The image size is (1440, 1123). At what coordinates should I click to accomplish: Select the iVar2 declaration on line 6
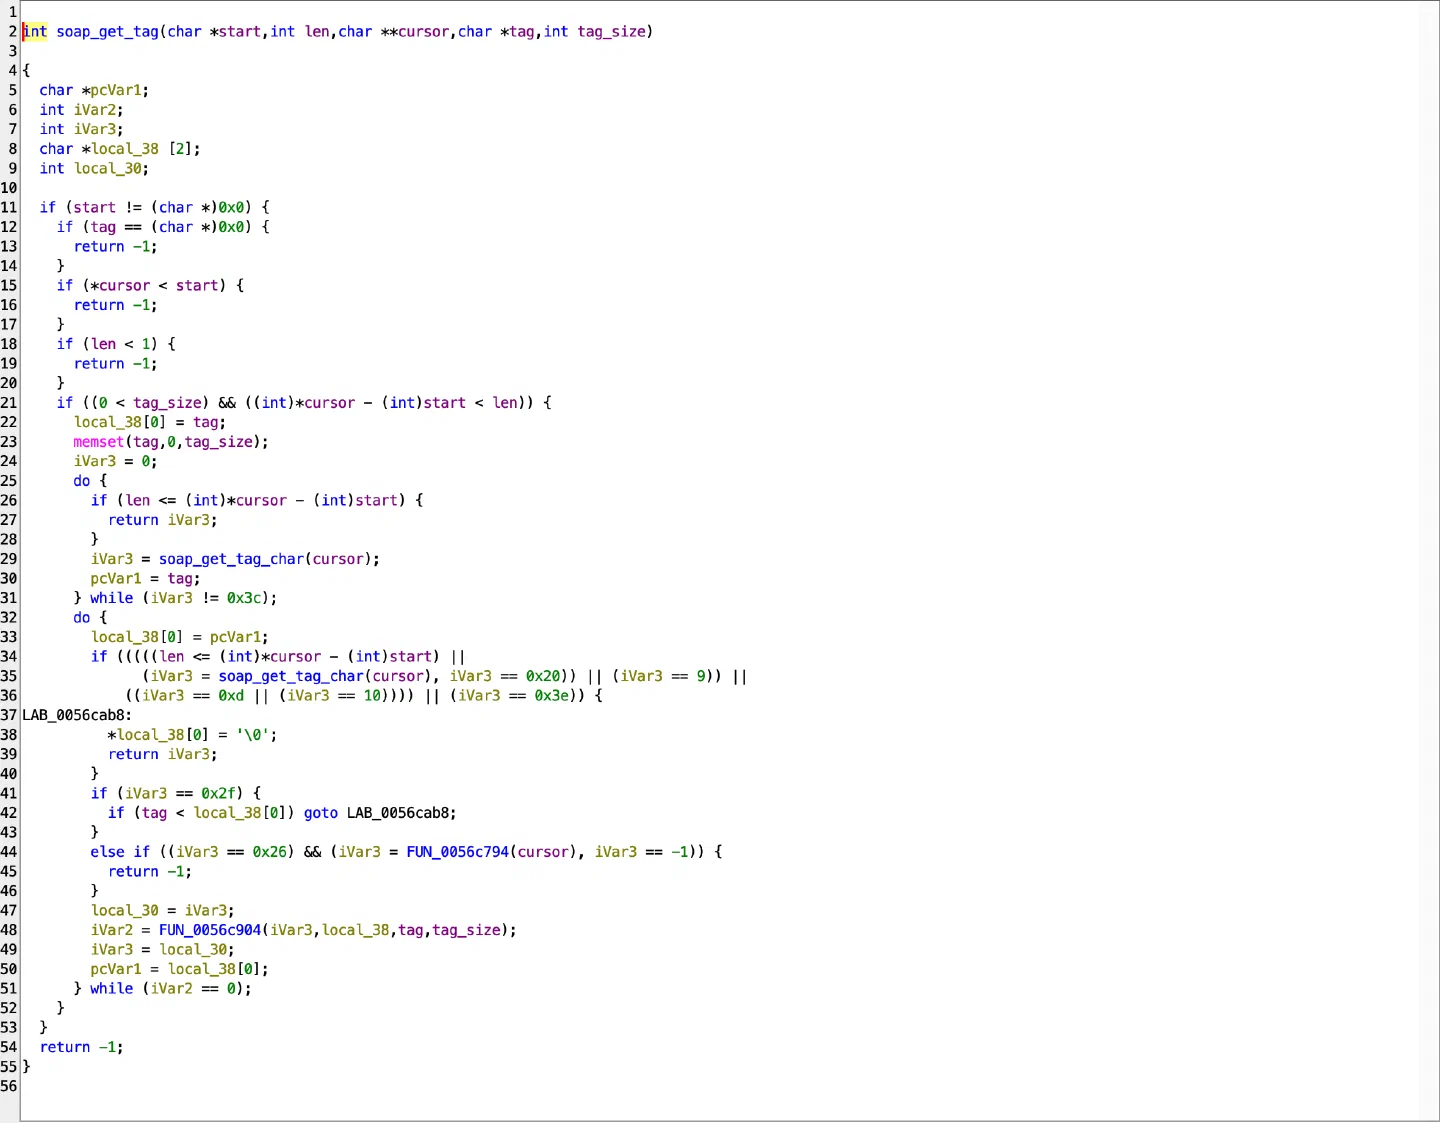tap(95, 110)
